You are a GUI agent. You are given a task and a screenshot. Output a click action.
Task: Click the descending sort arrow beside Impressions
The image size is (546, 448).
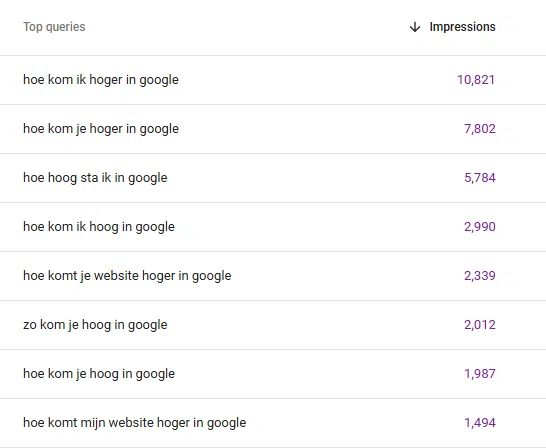415,27
